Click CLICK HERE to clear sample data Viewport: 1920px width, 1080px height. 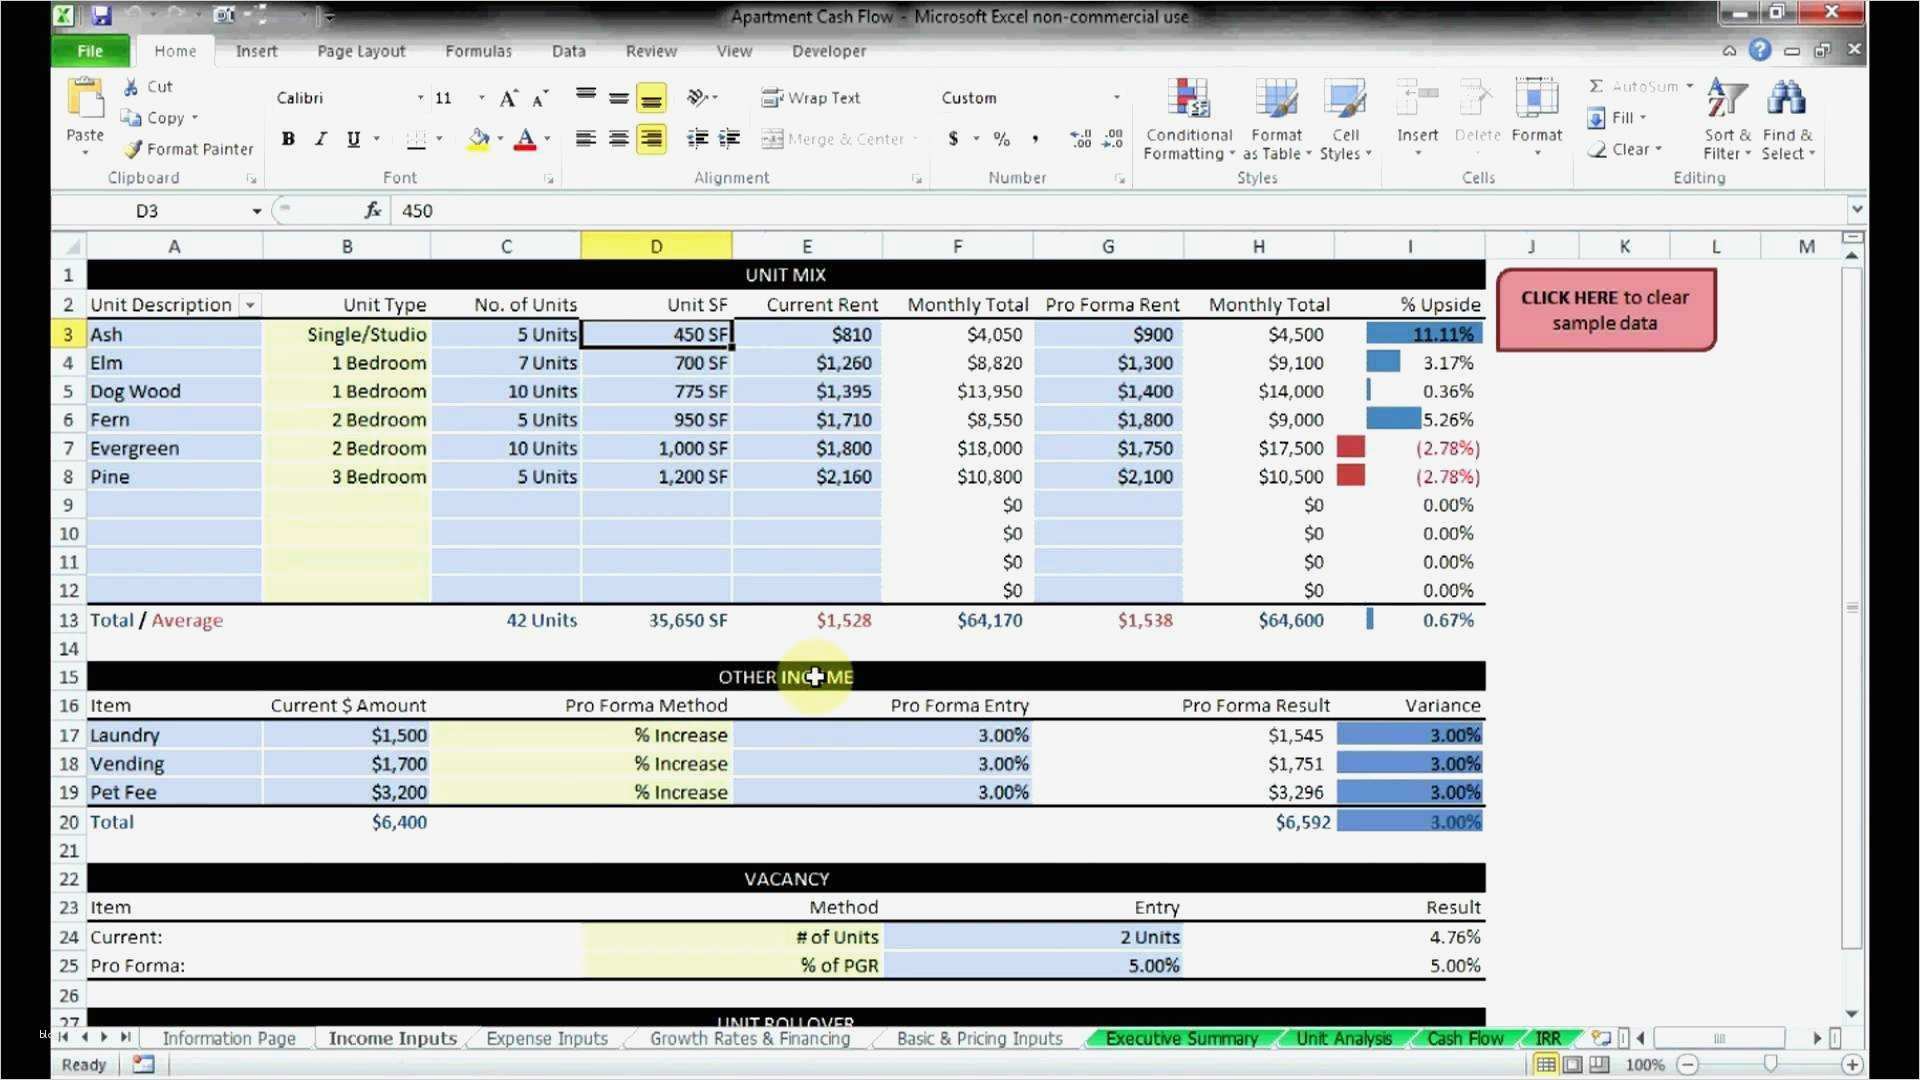1604,310
